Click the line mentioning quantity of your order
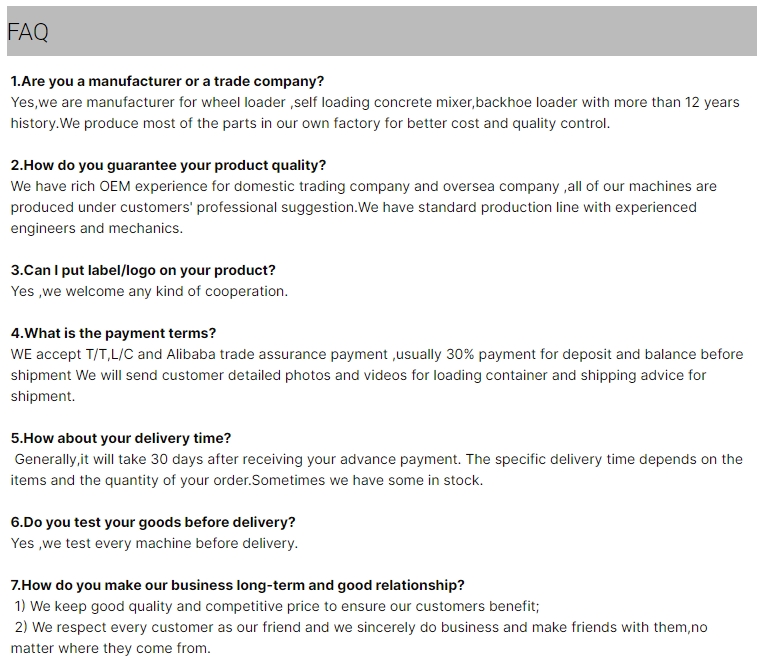 coord(247,480)
